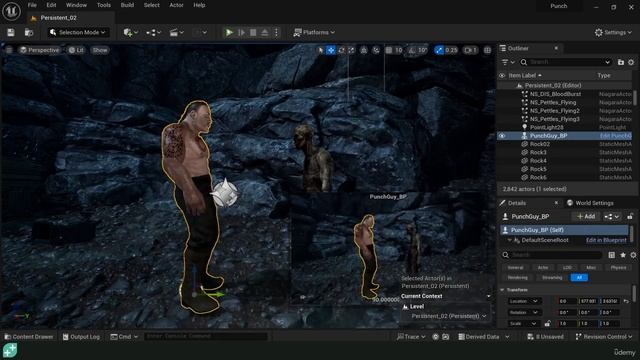Select the Physics filter category

(x=618, y=267)
